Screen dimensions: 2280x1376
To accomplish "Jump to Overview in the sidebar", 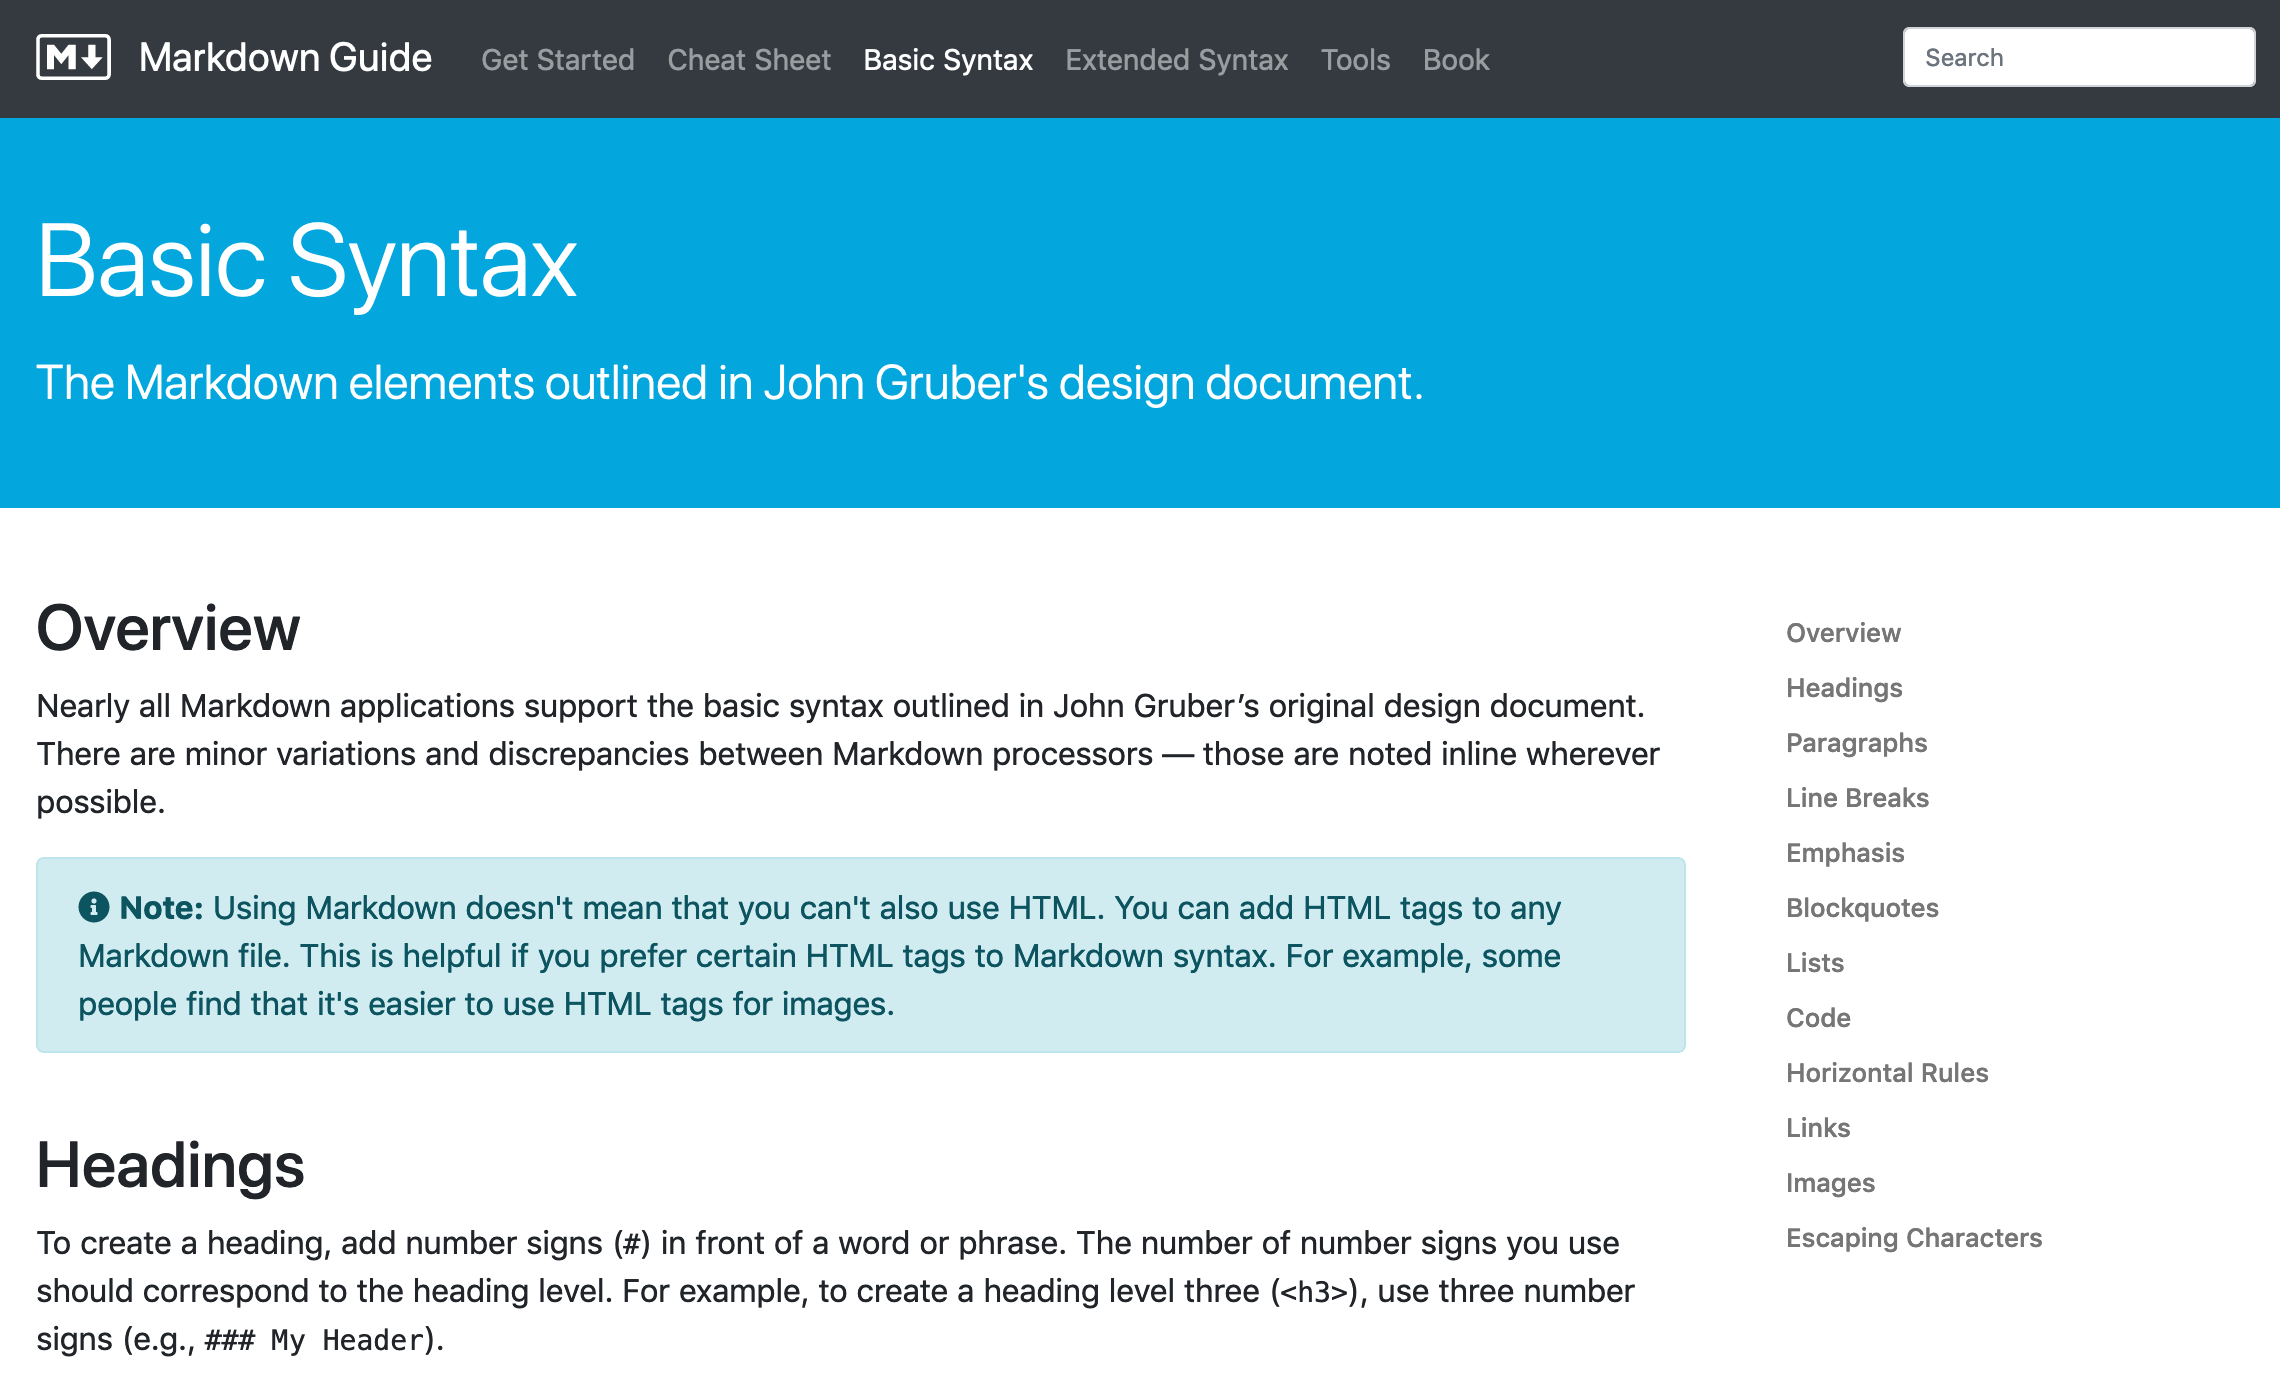I will [1843, 633].
